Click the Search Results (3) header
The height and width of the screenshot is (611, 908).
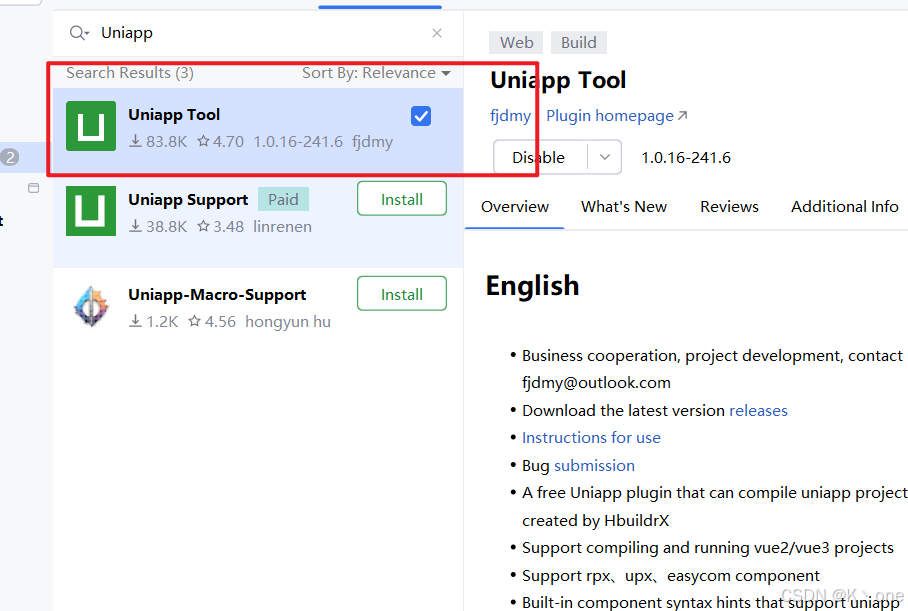[130, 73]
